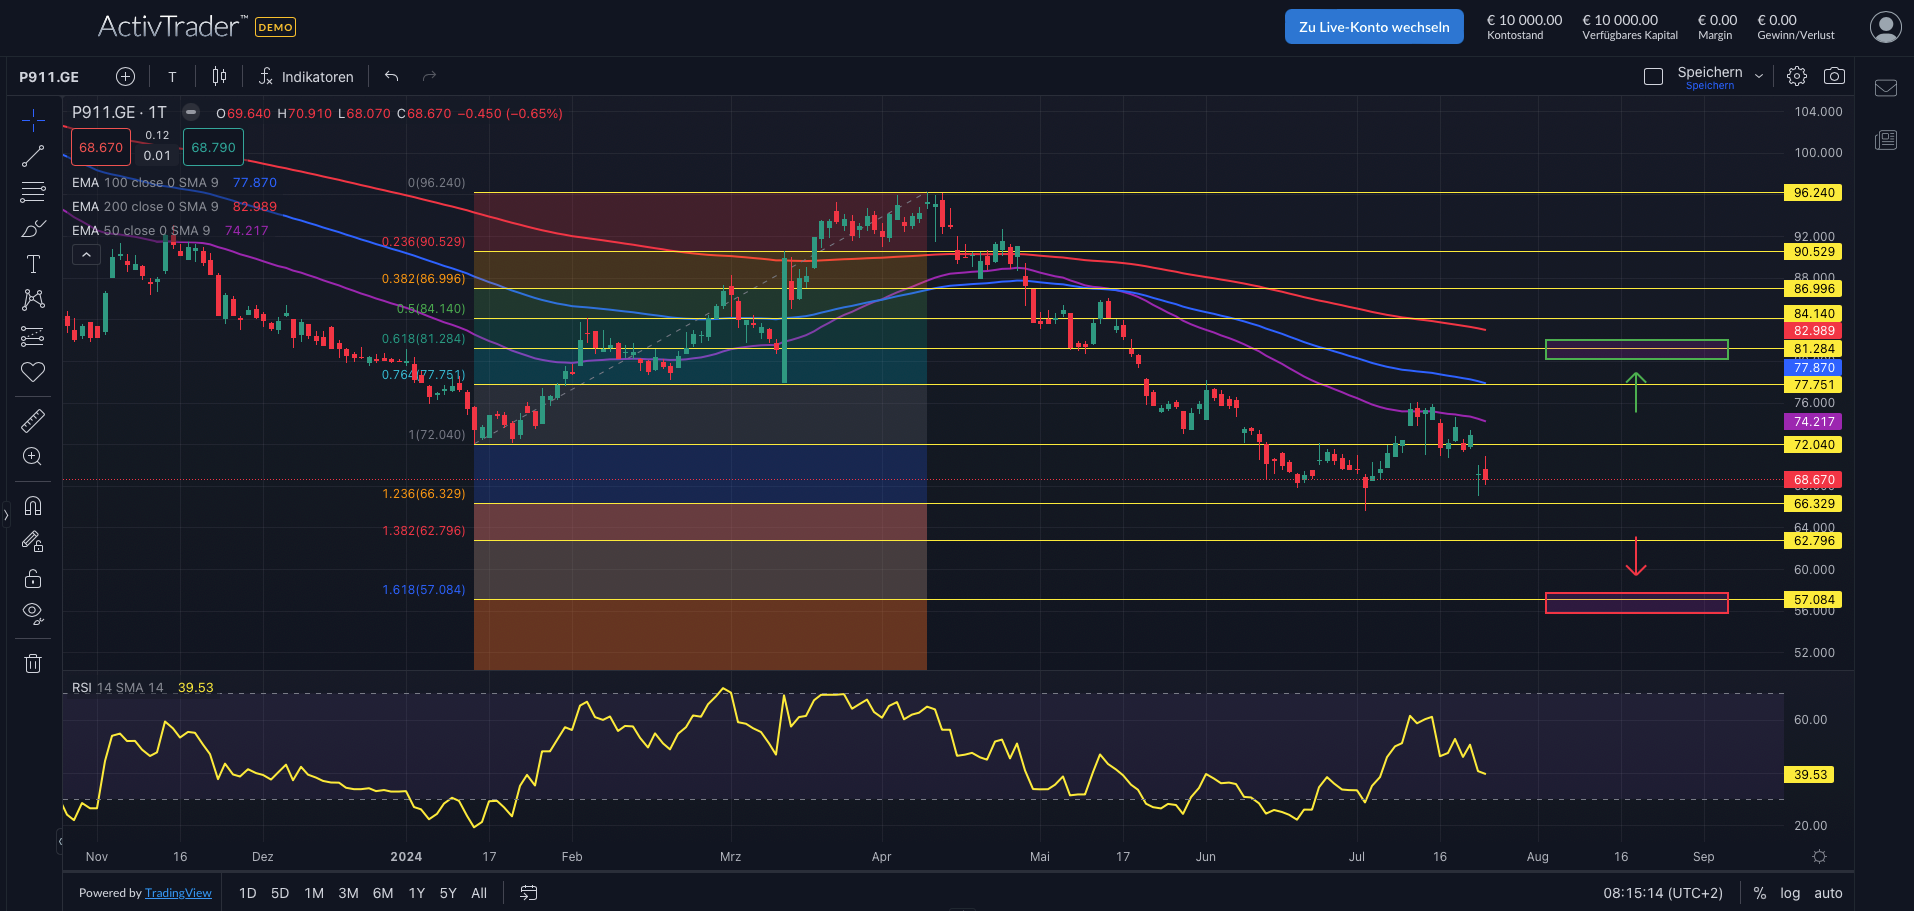The image size is (1914, 911).
Task: Switch to the 1Y time range
Action: (417, 893)
